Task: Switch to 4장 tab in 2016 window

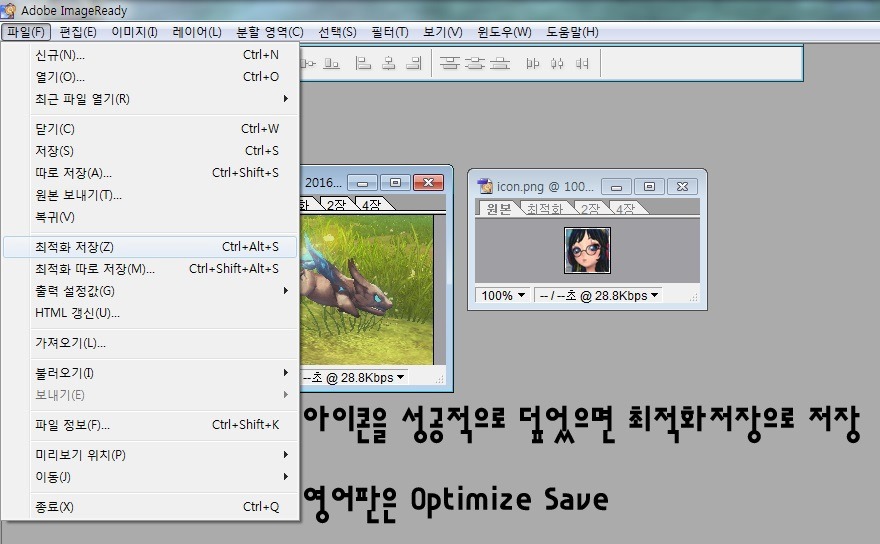Action: (x=371, y=204)
